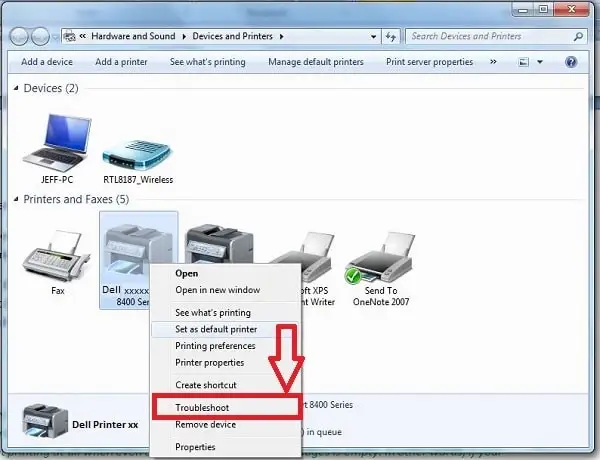Click the 8400 Series text in the details pane
The height and width of the screenshot is (460, 600).
[331, 405]
